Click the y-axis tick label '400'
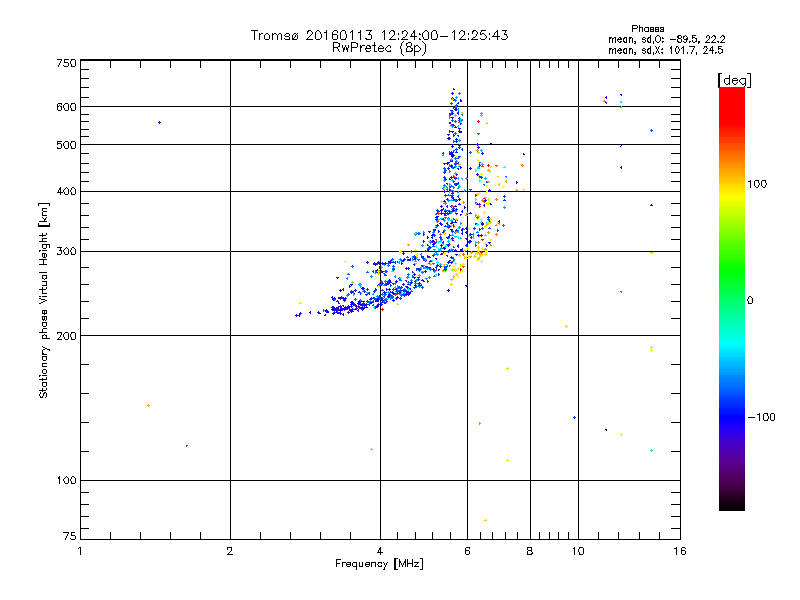 [x=66, y=192]
